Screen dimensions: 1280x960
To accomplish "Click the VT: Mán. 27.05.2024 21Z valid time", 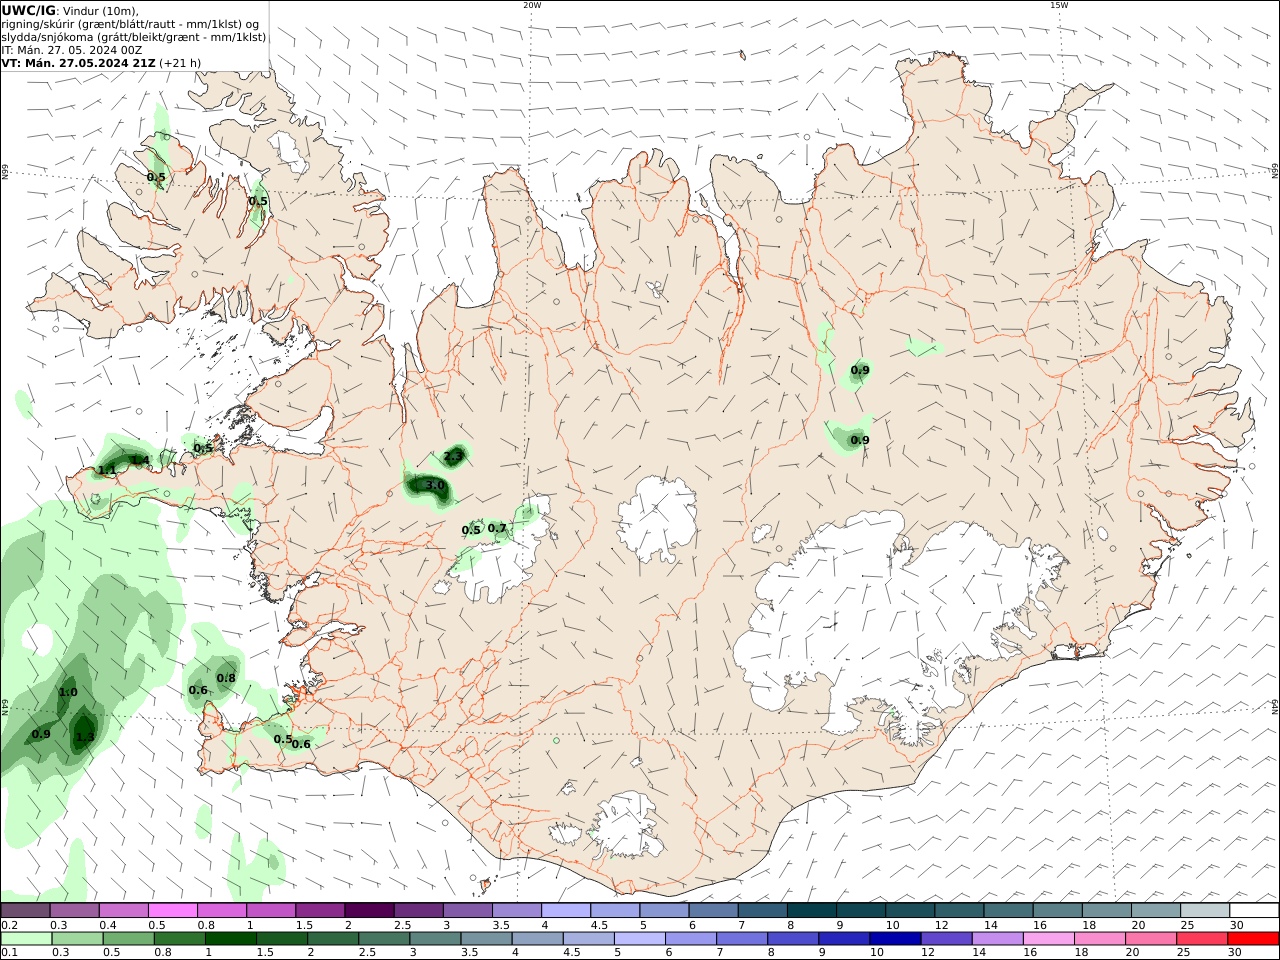I will coord(78,63).
